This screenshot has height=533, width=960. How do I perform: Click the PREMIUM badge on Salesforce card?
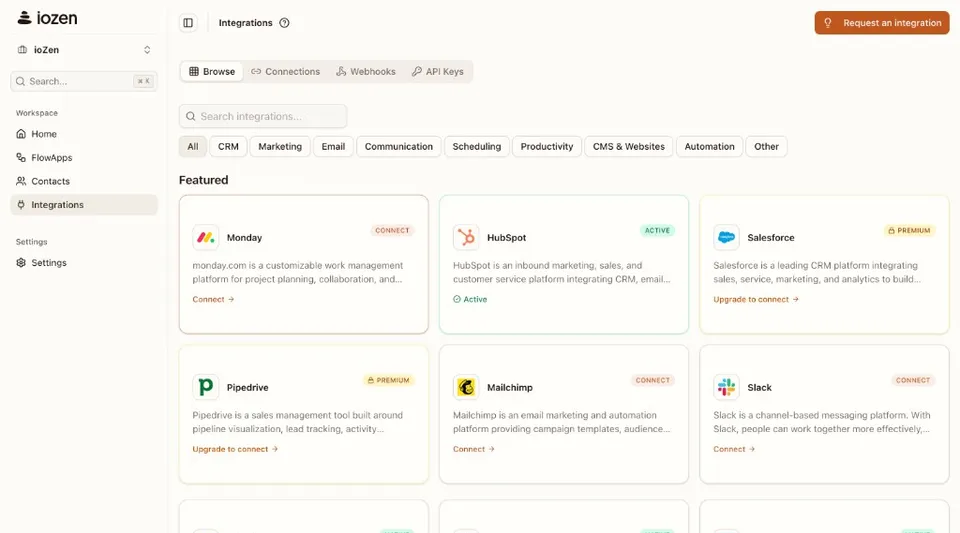909,231
